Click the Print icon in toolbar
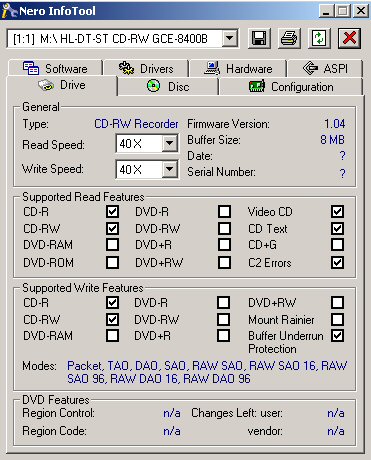Image resolution: width=371 pixels, height=460 pixels. (289, 38)
